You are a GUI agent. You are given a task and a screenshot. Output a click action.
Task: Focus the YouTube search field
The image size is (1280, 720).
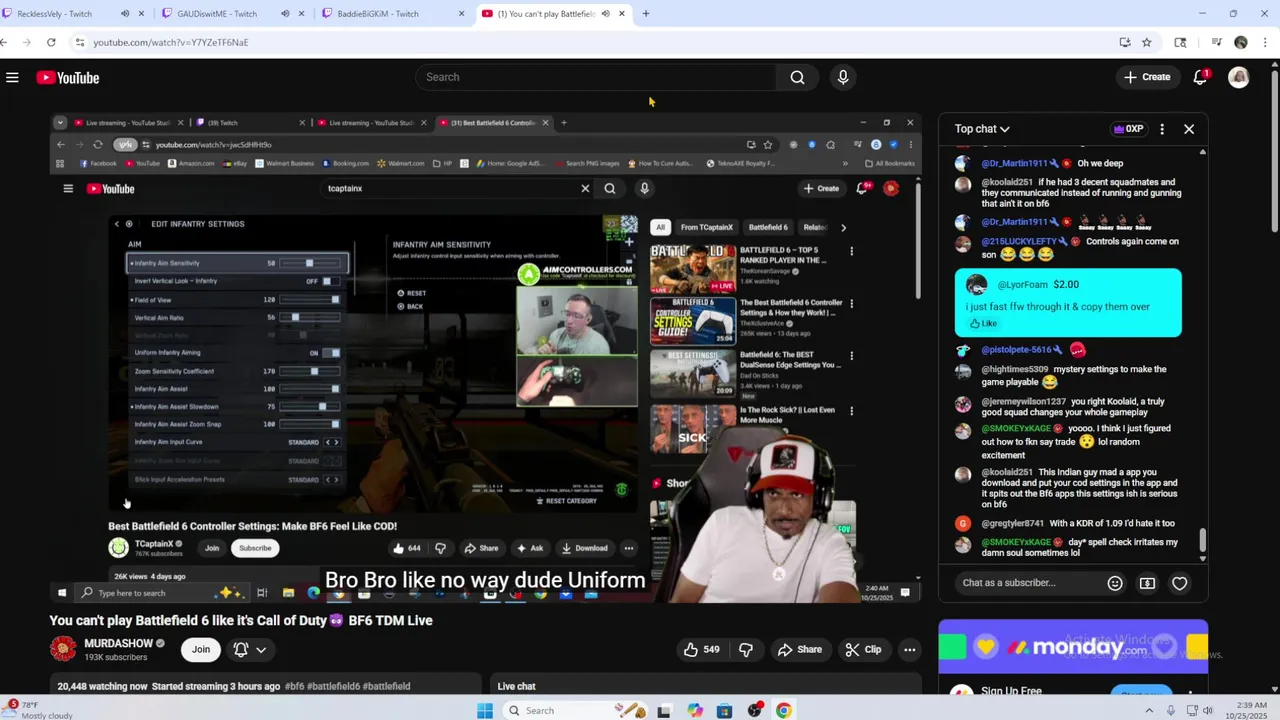coord(596,77)
